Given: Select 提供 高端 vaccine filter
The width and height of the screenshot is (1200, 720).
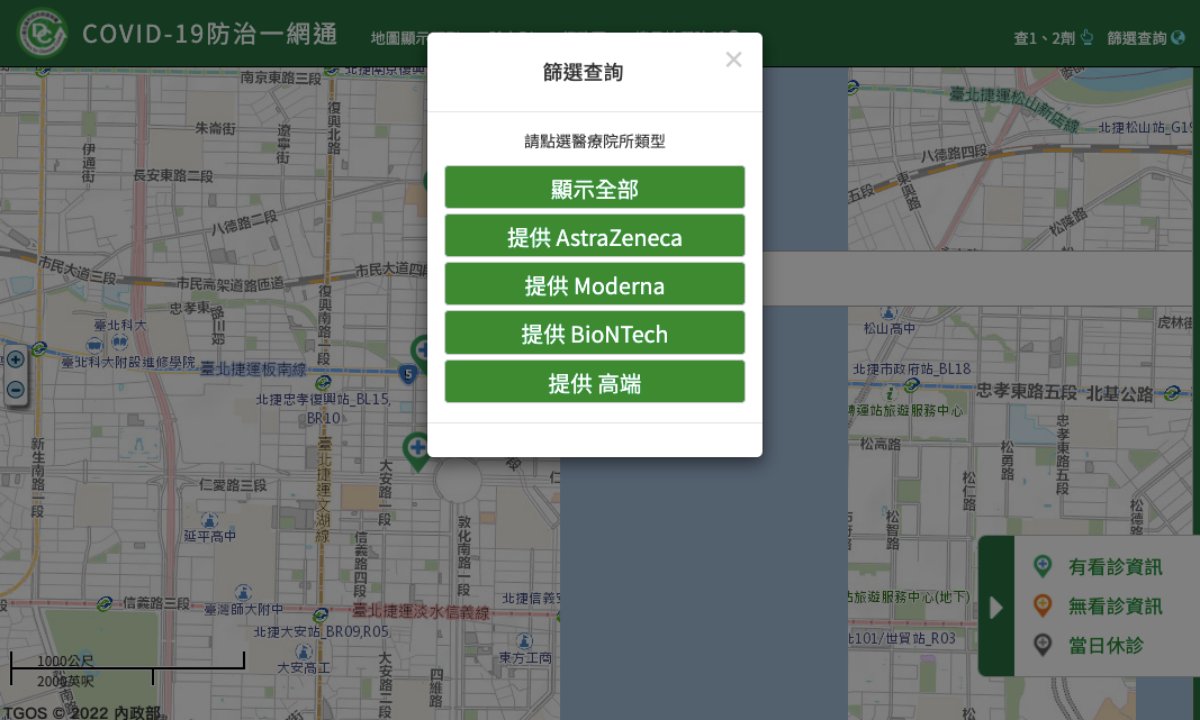Looking at the screenshot, I should pos(594,382).
